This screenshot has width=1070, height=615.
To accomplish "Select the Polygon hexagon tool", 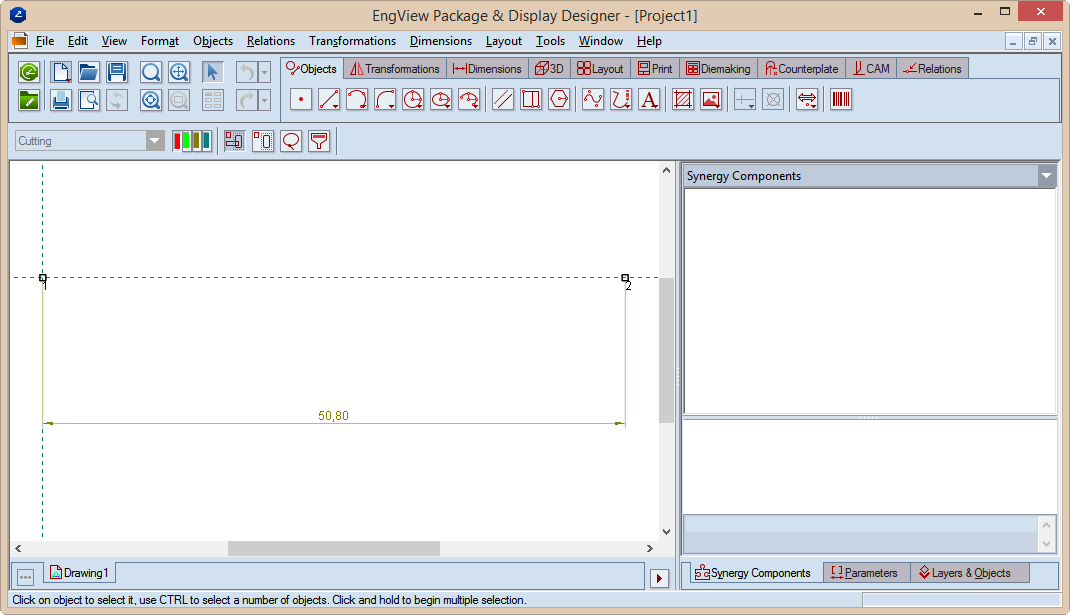I will click(559, 100).
